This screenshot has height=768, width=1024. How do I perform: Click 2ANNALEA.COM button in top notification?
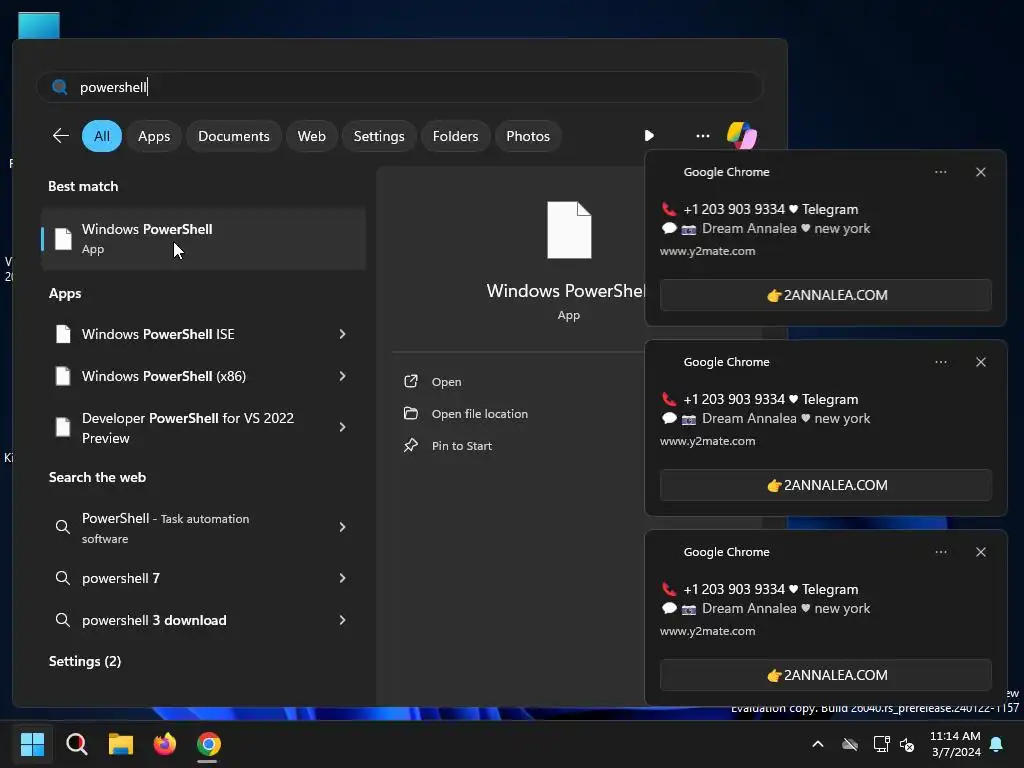(825, 295)
